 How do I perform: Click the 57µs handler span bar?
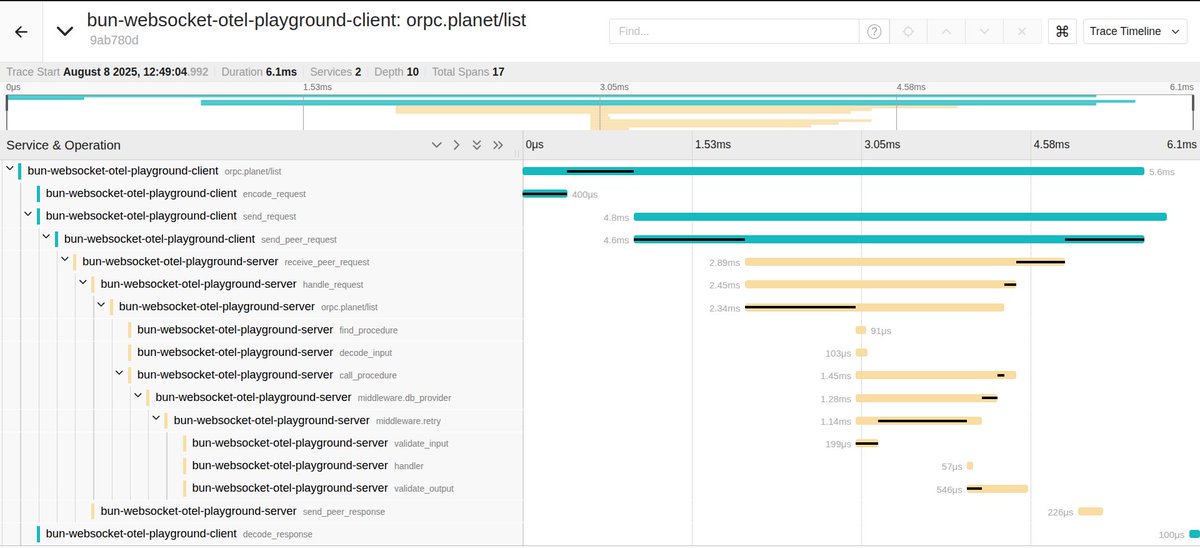tap(970, 466)
